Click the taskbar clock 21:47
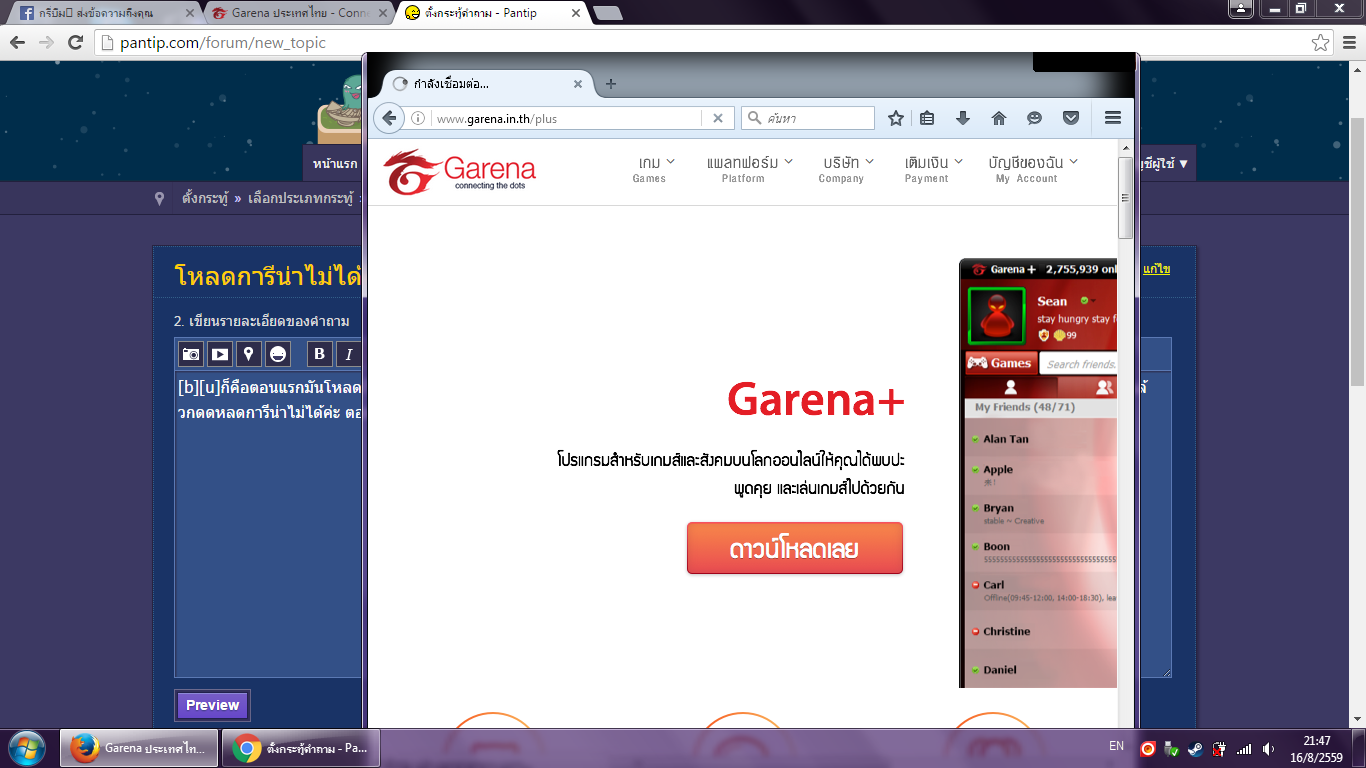Viewport: 1366px width, 768px height. tap(1316, 741)
